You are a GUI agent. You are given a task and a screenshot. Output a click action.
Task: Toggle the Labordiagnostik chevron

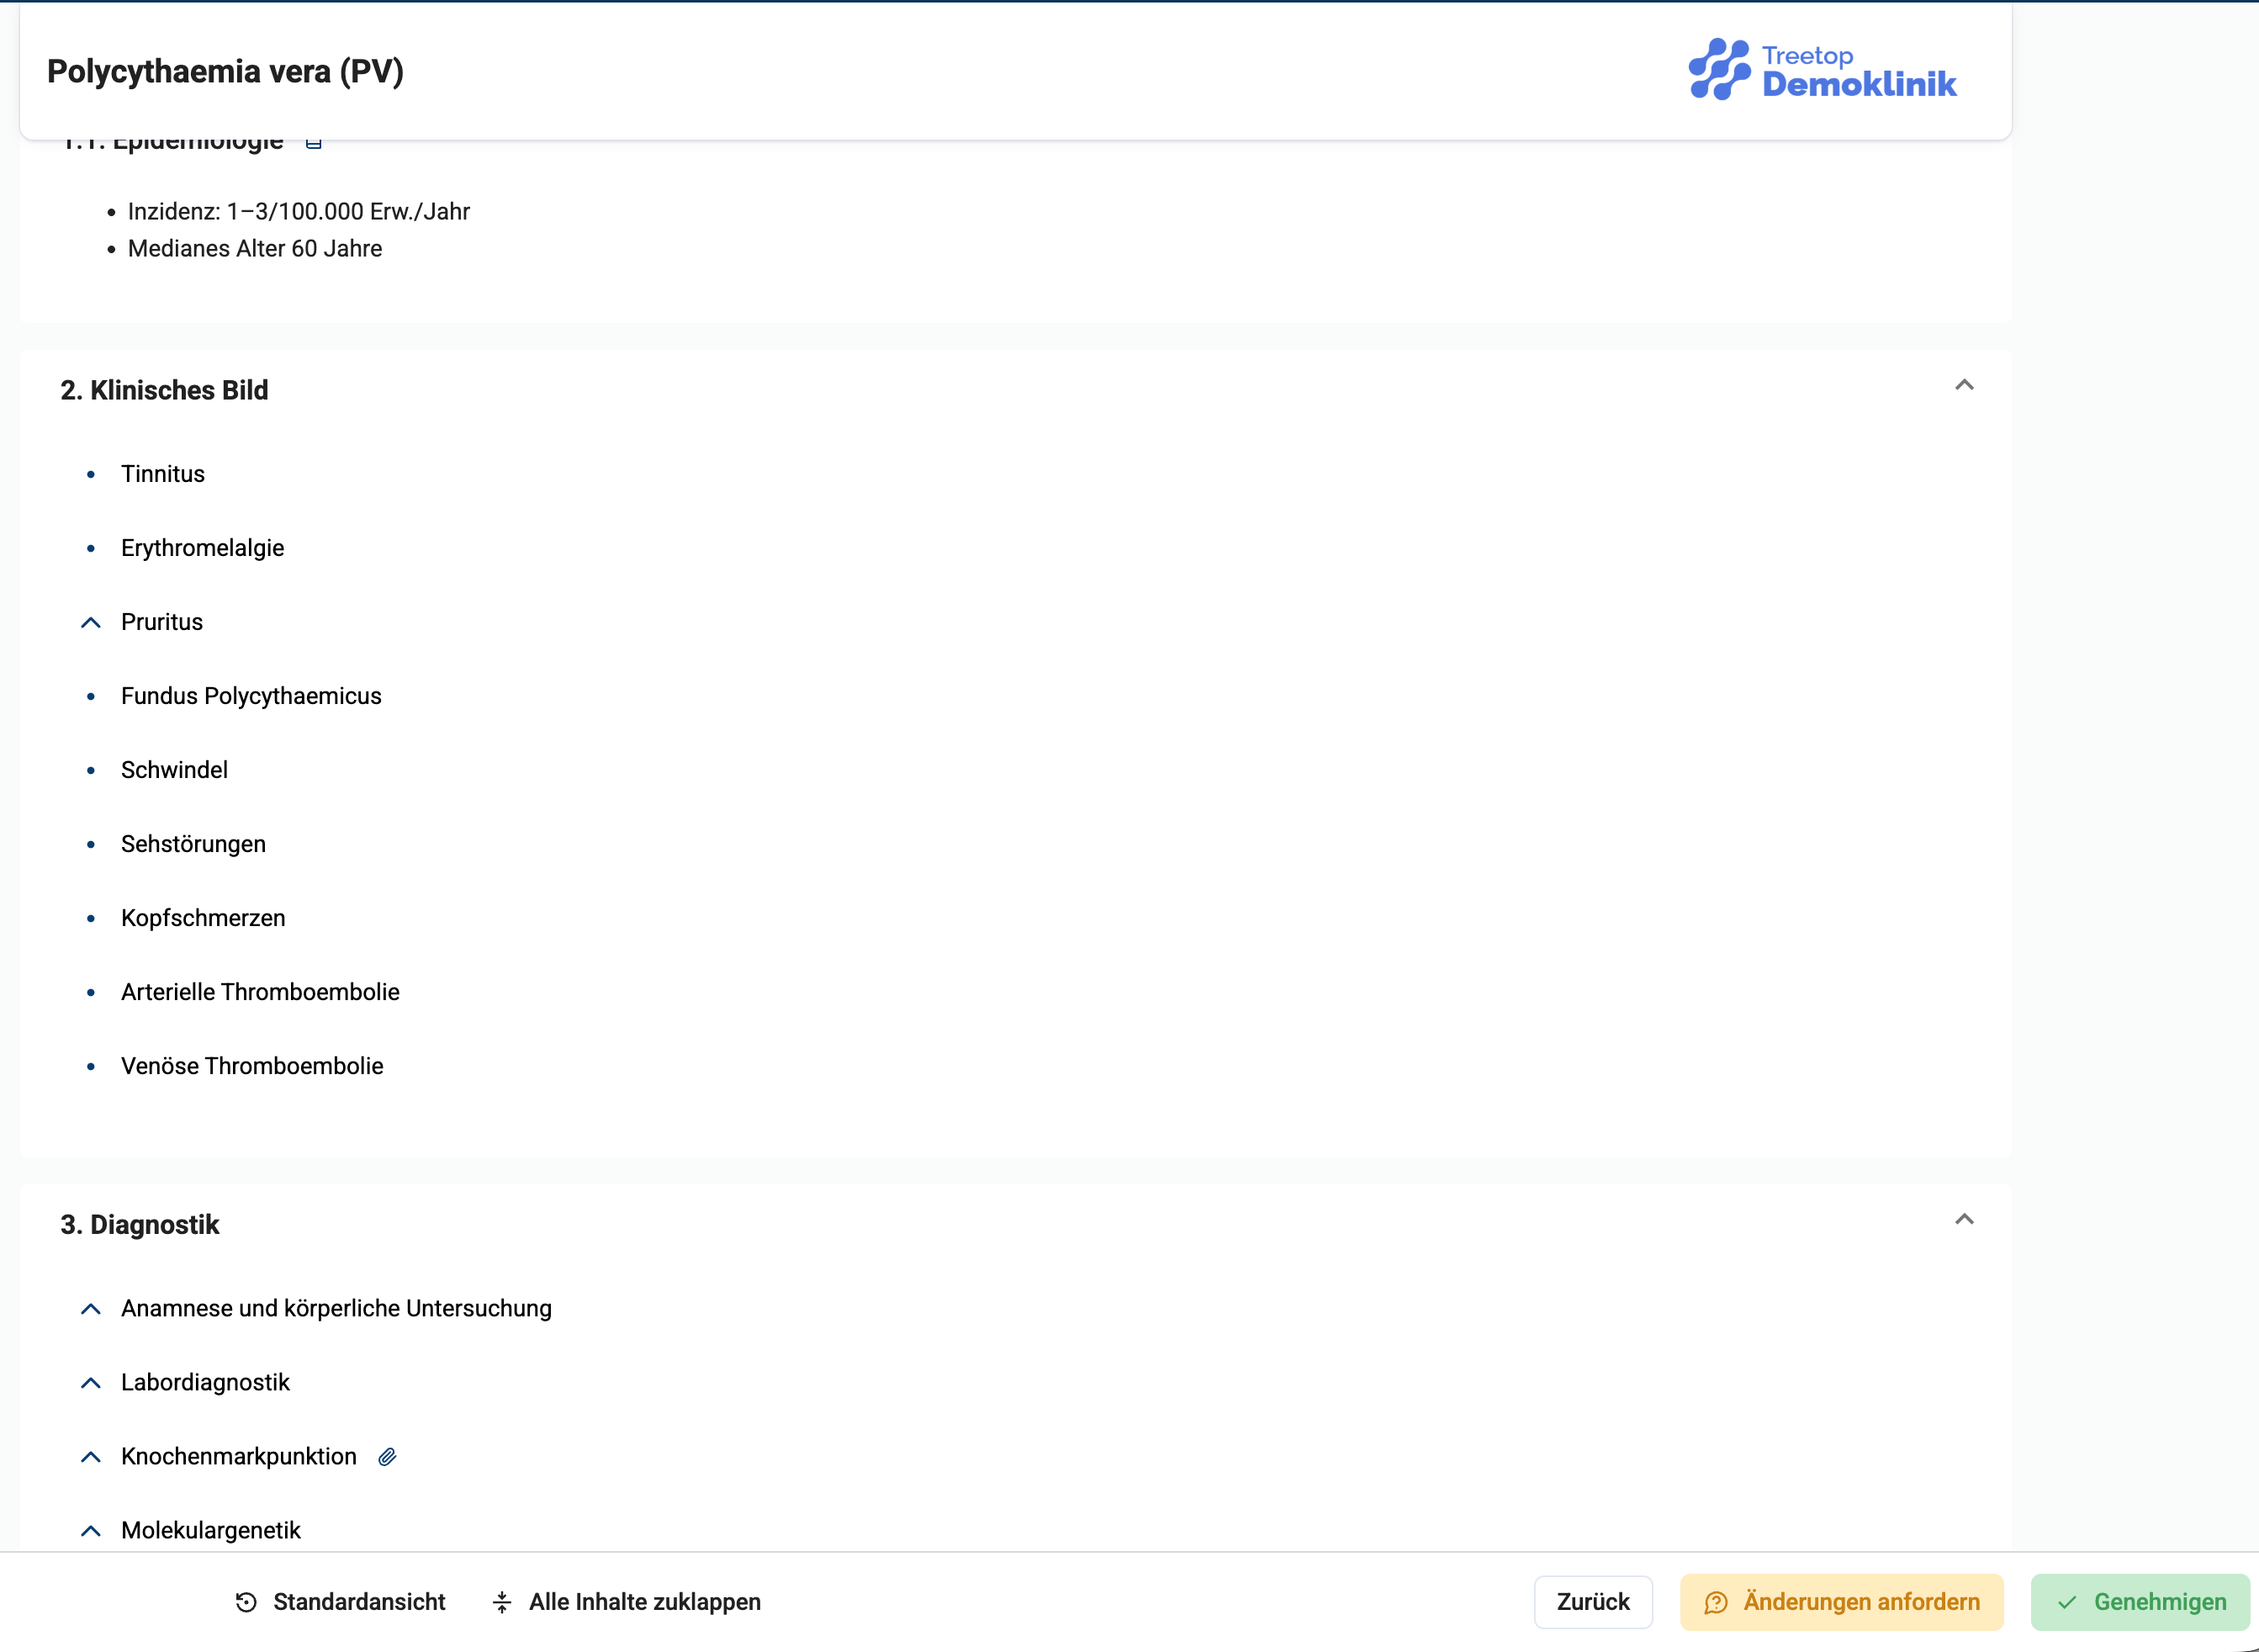coord(91,1383)
